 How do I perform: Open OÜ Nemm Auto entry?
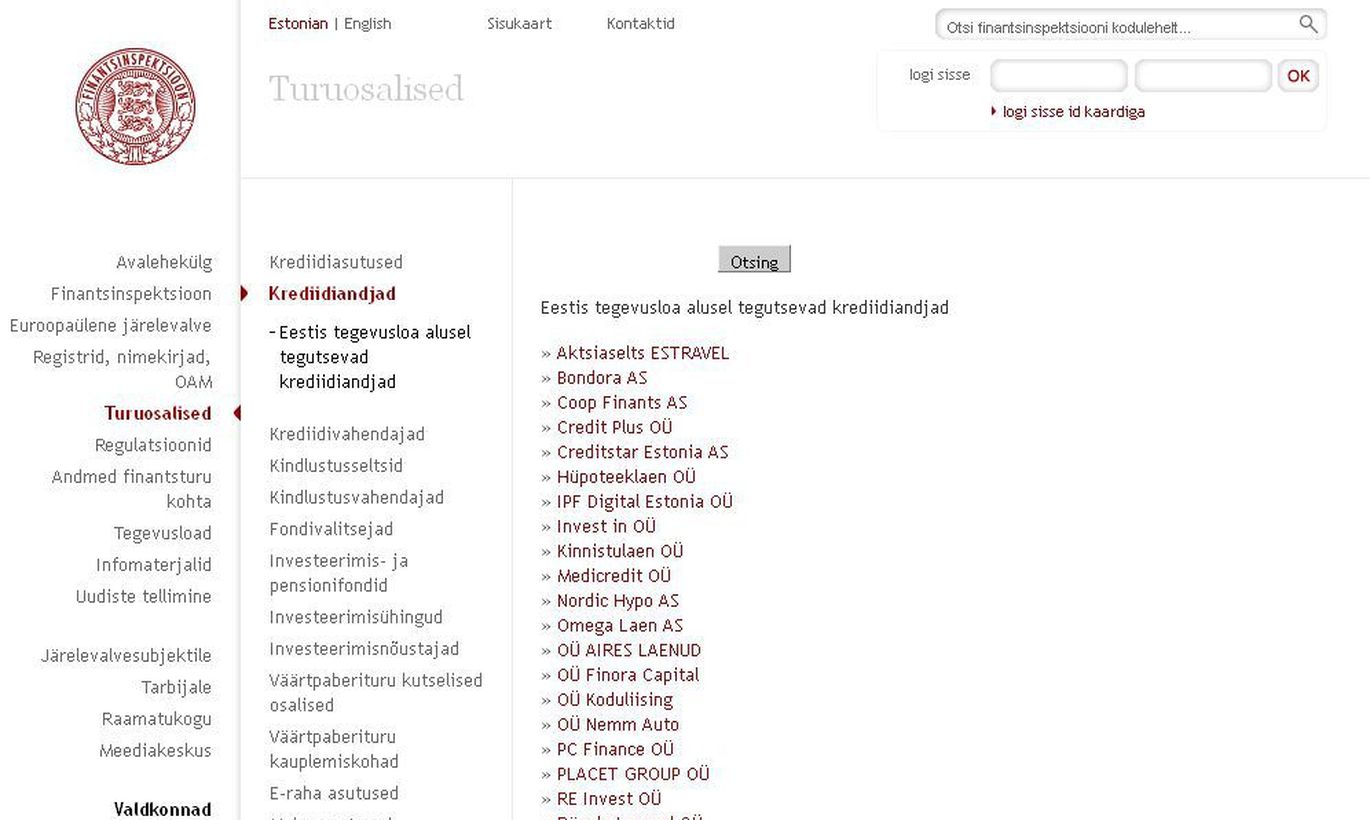[618, 724]
